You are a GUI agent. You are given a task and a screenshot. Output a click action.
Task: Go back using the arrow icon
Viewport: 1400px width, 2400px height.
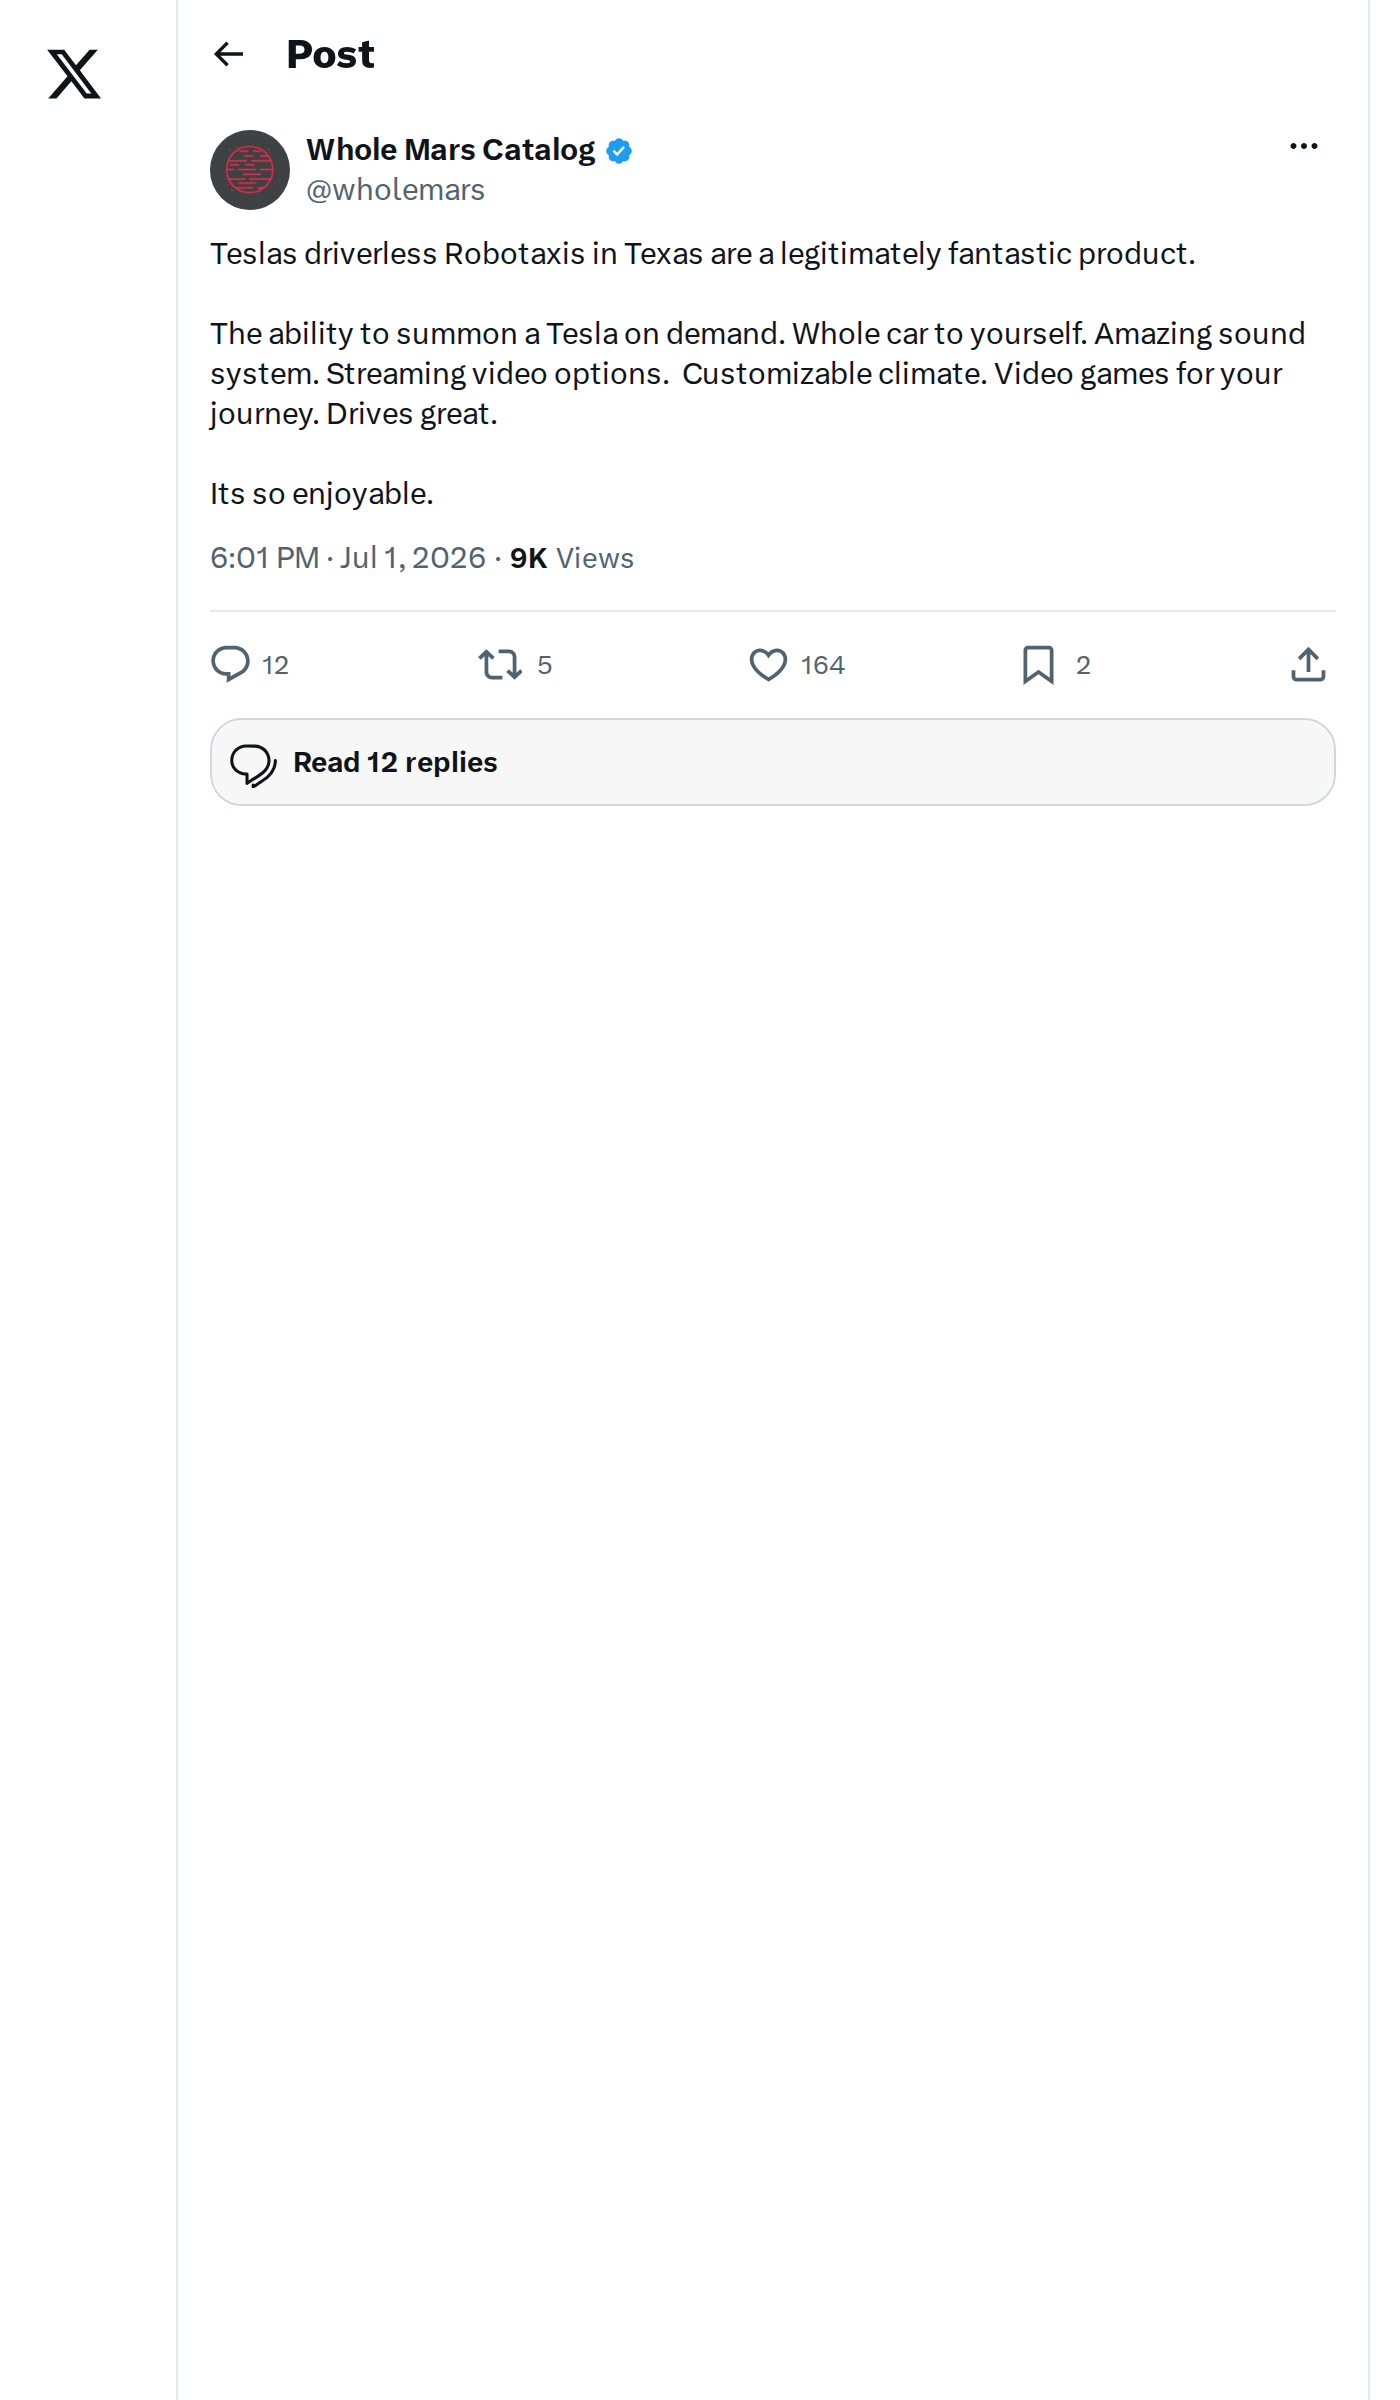(229, 54)
